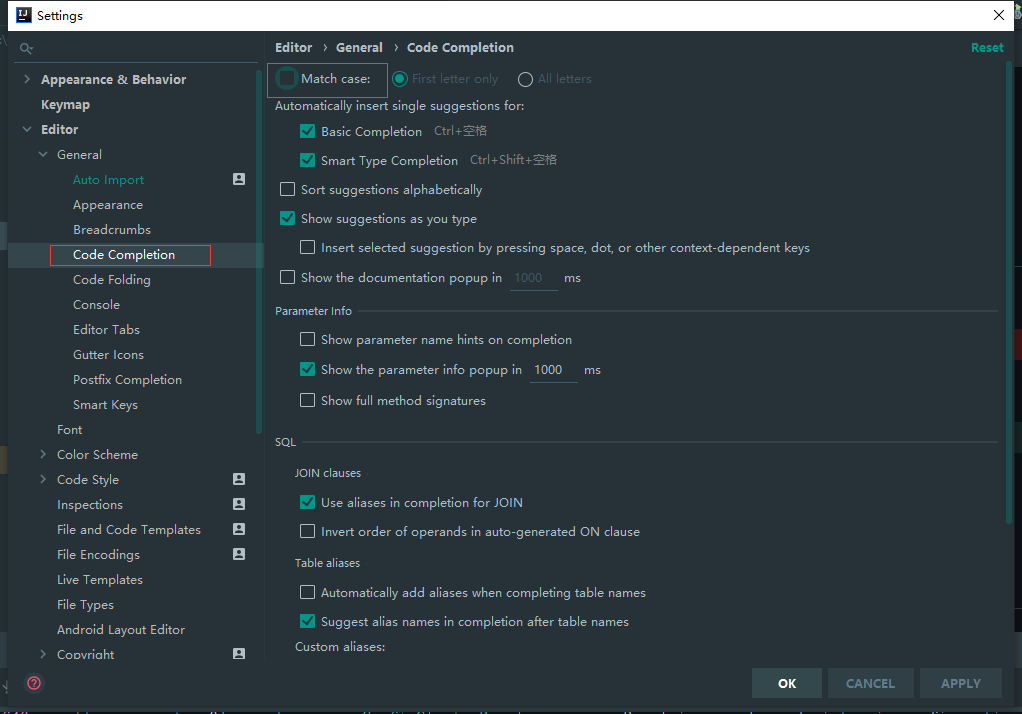Viewport: 1022px width, 714px height.
Task: Click the Reset link
Action: point(987,47)
